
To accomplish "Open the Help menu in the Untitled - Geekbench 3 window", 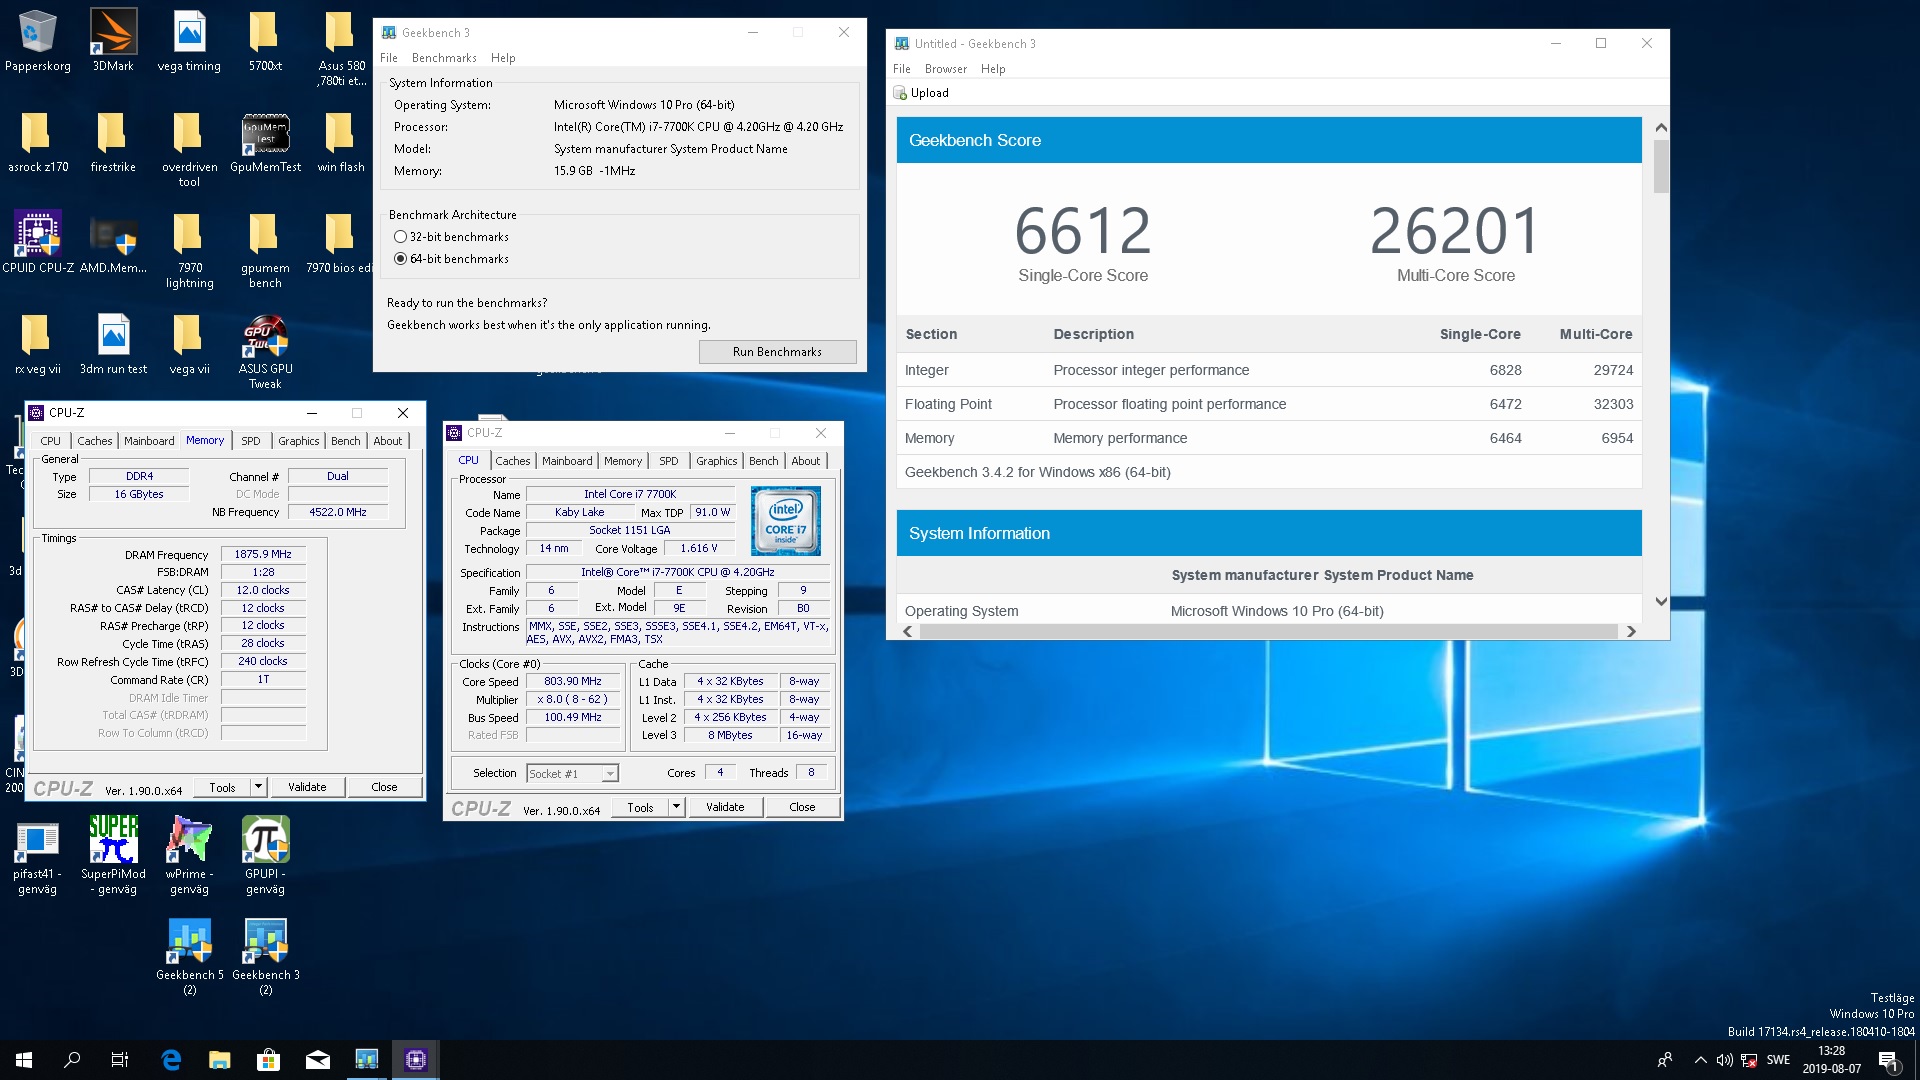I will click(993, 69).
